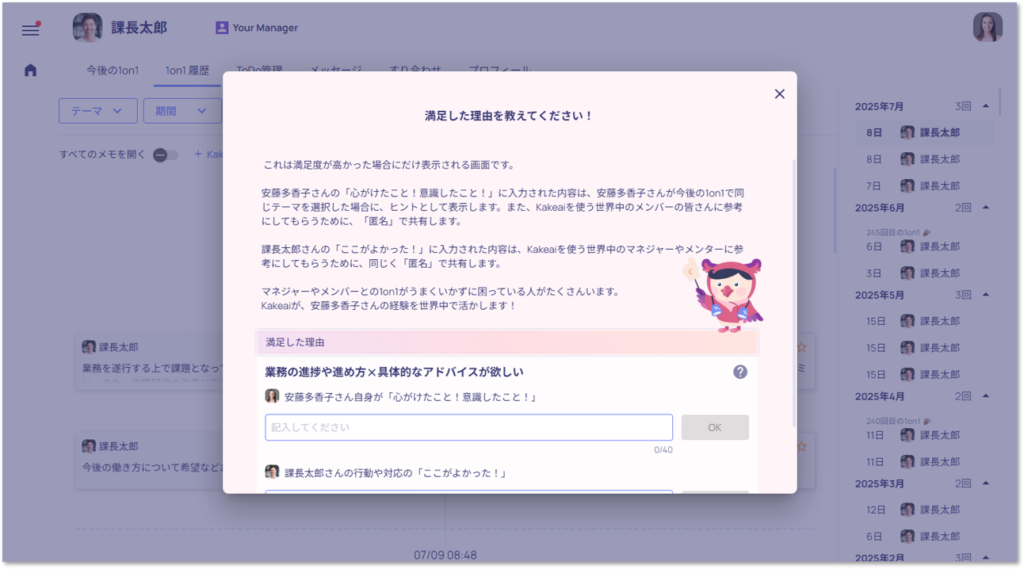The width and height of the screenshot is (1024, 569).
Task: Focus the 心がけたこと text input field
Action: click(x=468, y=427)
